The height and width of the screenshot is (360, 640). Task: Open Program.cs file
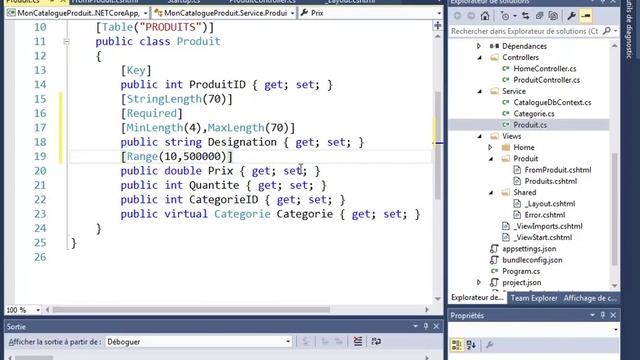521,271
